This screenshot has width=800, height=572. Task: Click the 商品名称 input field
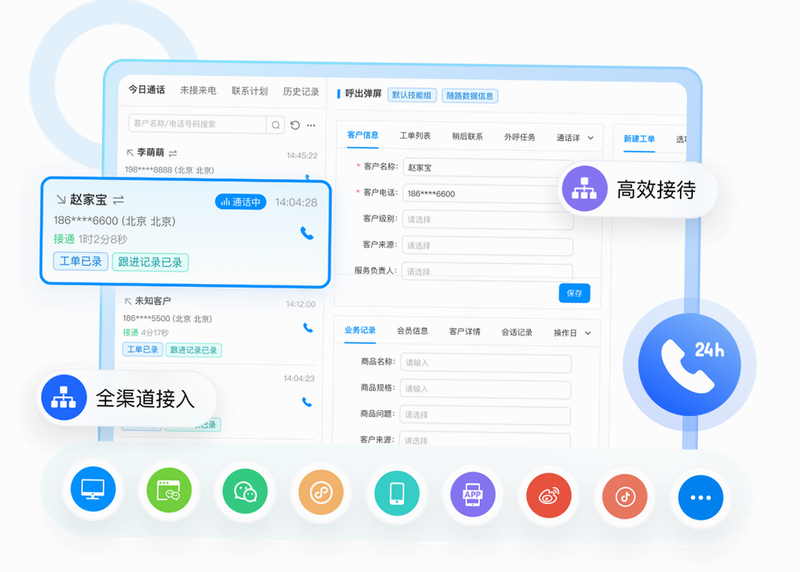(x=486, y=363)
